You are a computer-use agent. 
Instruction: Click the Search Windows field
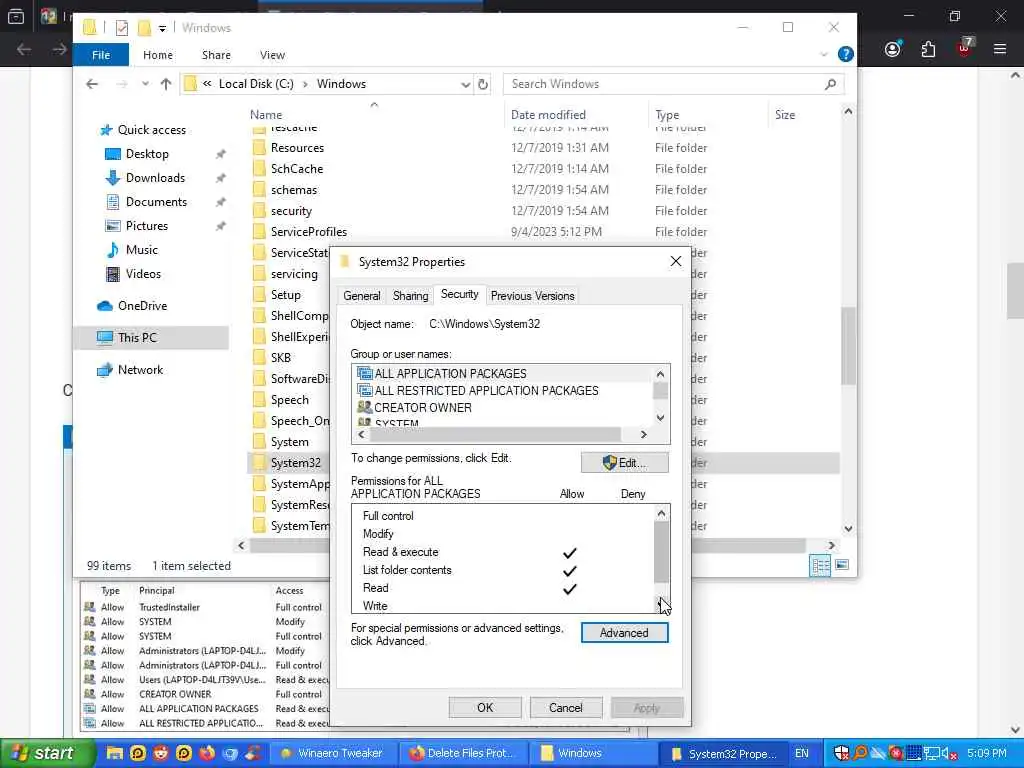[x=673, y=84]
